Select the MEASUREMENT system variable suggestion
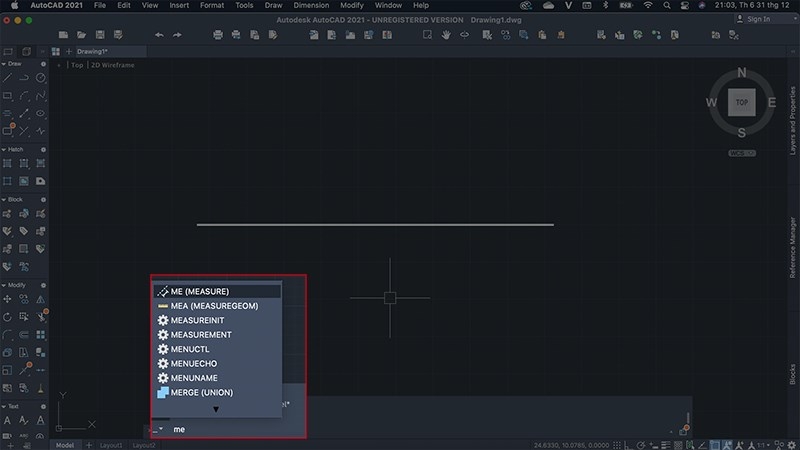 pyautogui.click(x=217, y=335)
